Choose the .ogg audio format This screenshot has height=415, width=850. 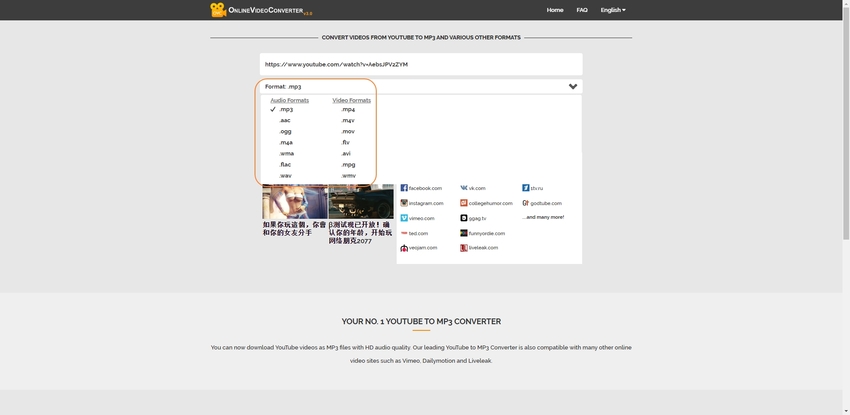pos(285,132)
